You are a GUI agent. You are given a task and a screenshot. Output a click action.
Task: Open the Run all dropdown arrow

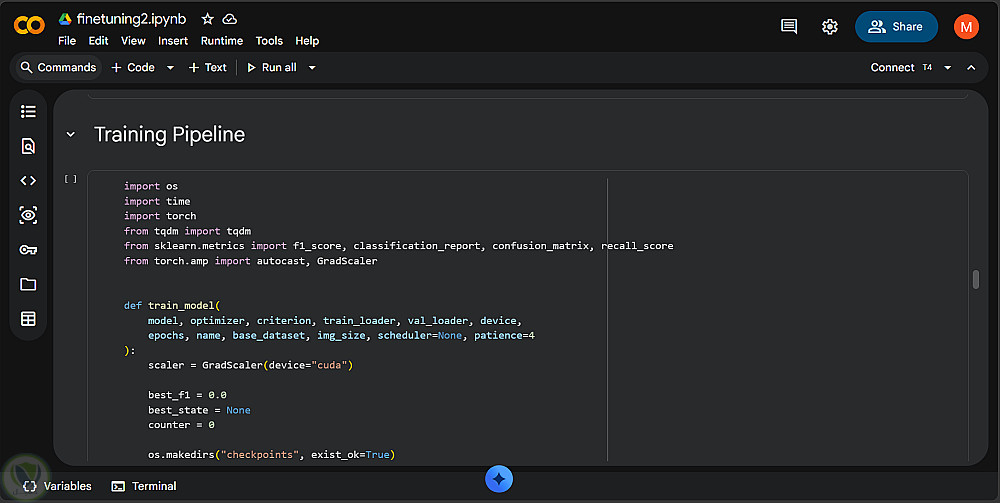pos(312,68)
